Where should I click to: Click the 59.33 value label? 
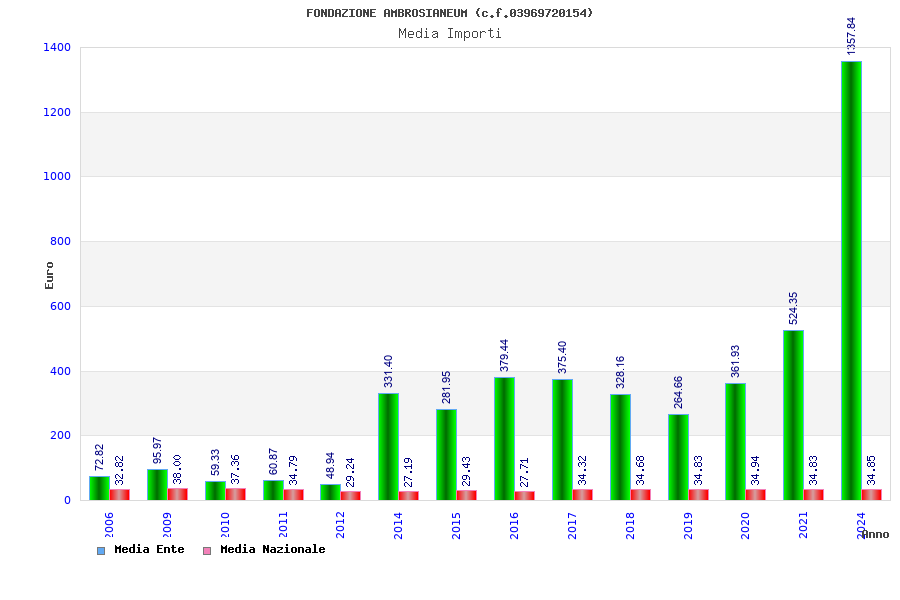point(215,462)
